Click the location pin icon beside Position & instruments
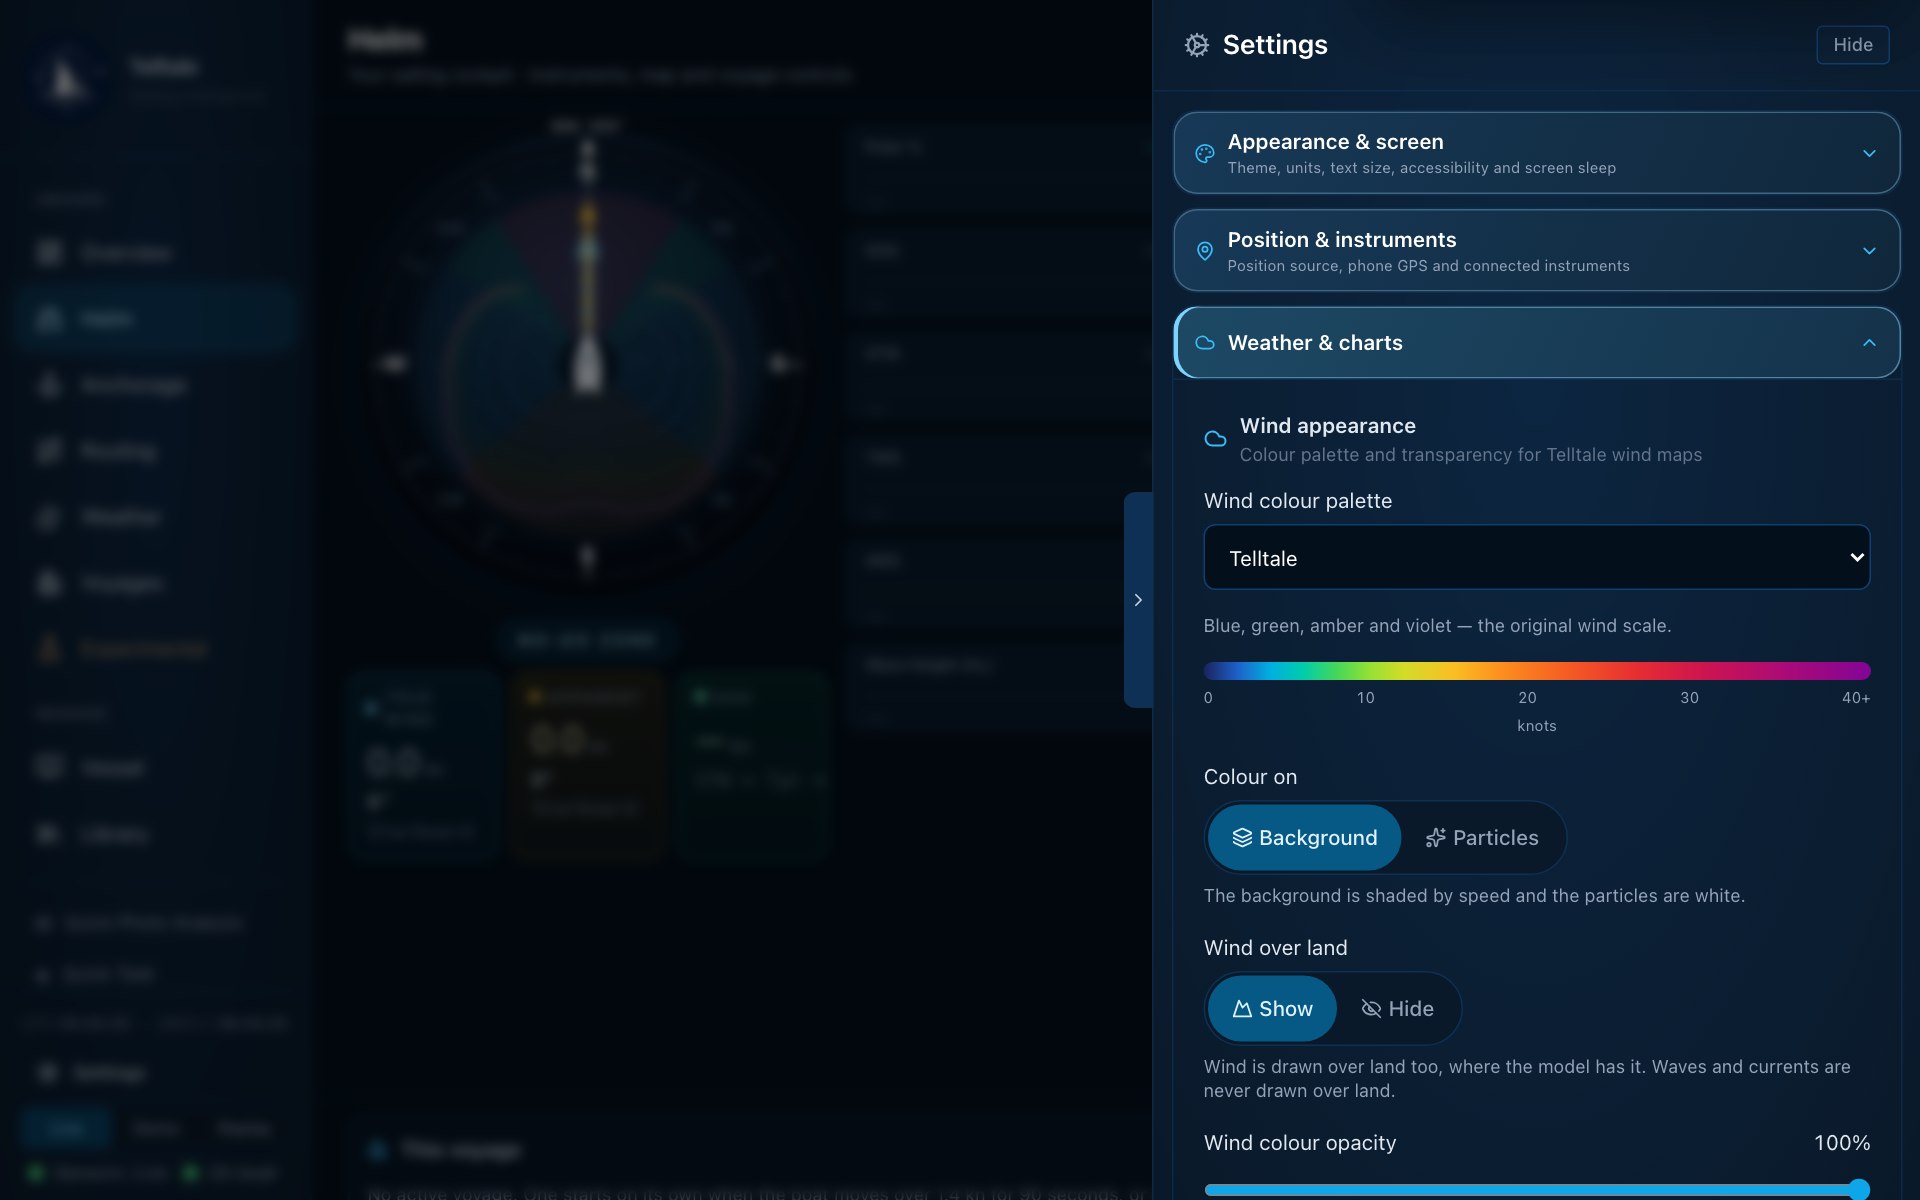1920x1200 pixels. tap(1205, 251)
